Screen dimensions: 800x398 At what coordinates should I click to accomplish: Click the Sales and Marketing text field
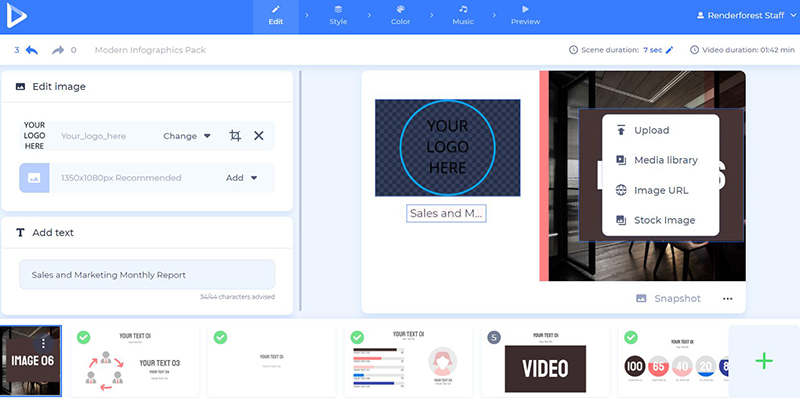147,275
